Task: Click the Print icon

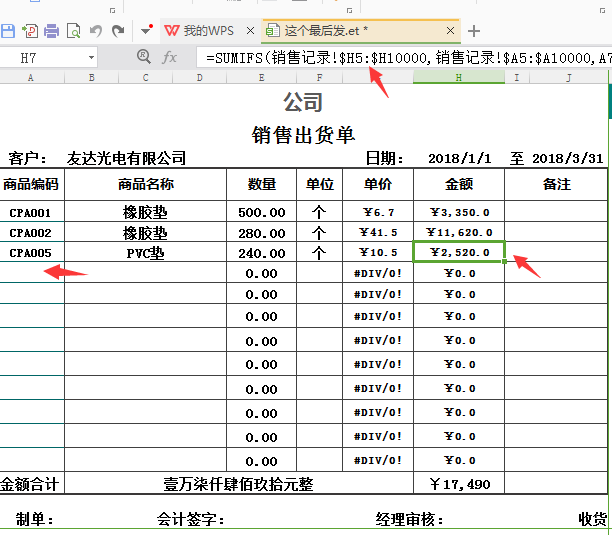Action: coord(51,30)
